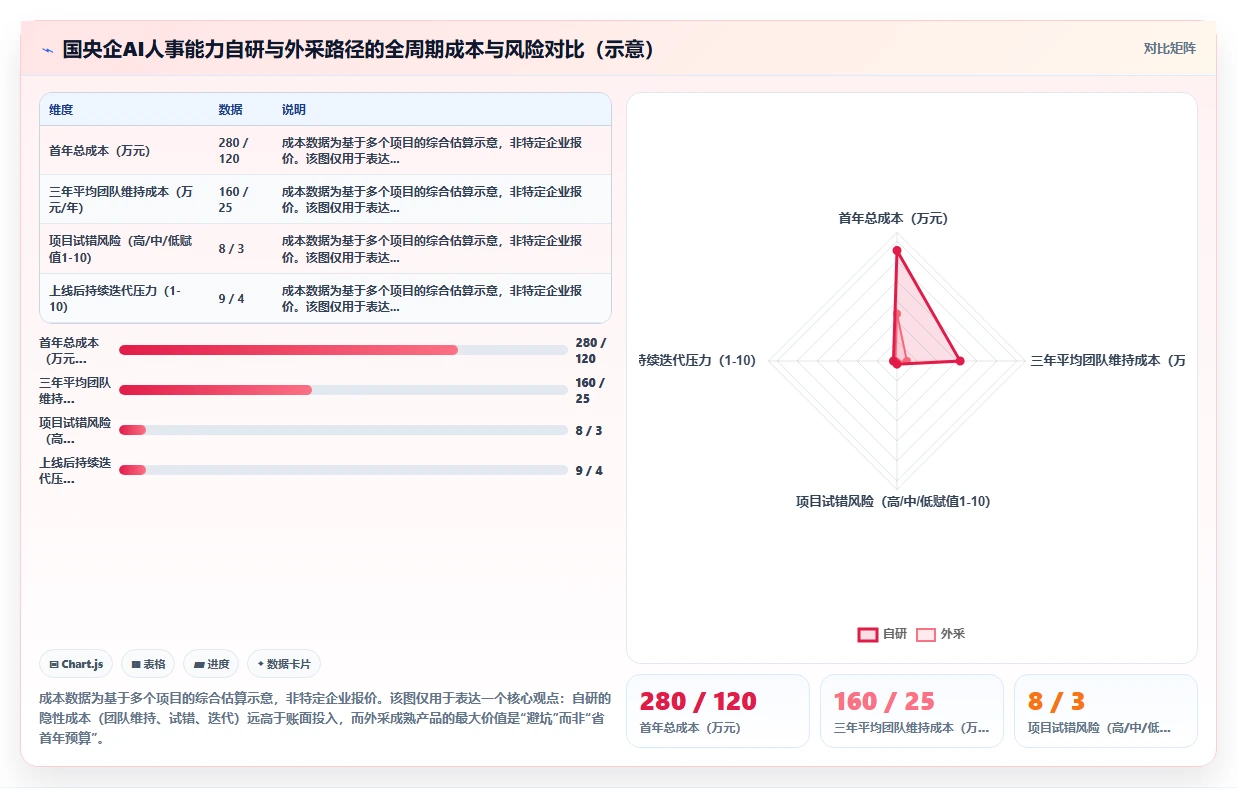Click the 160 / 25 table data cell
Screen dimensions: 1237x788
point(241,200)
